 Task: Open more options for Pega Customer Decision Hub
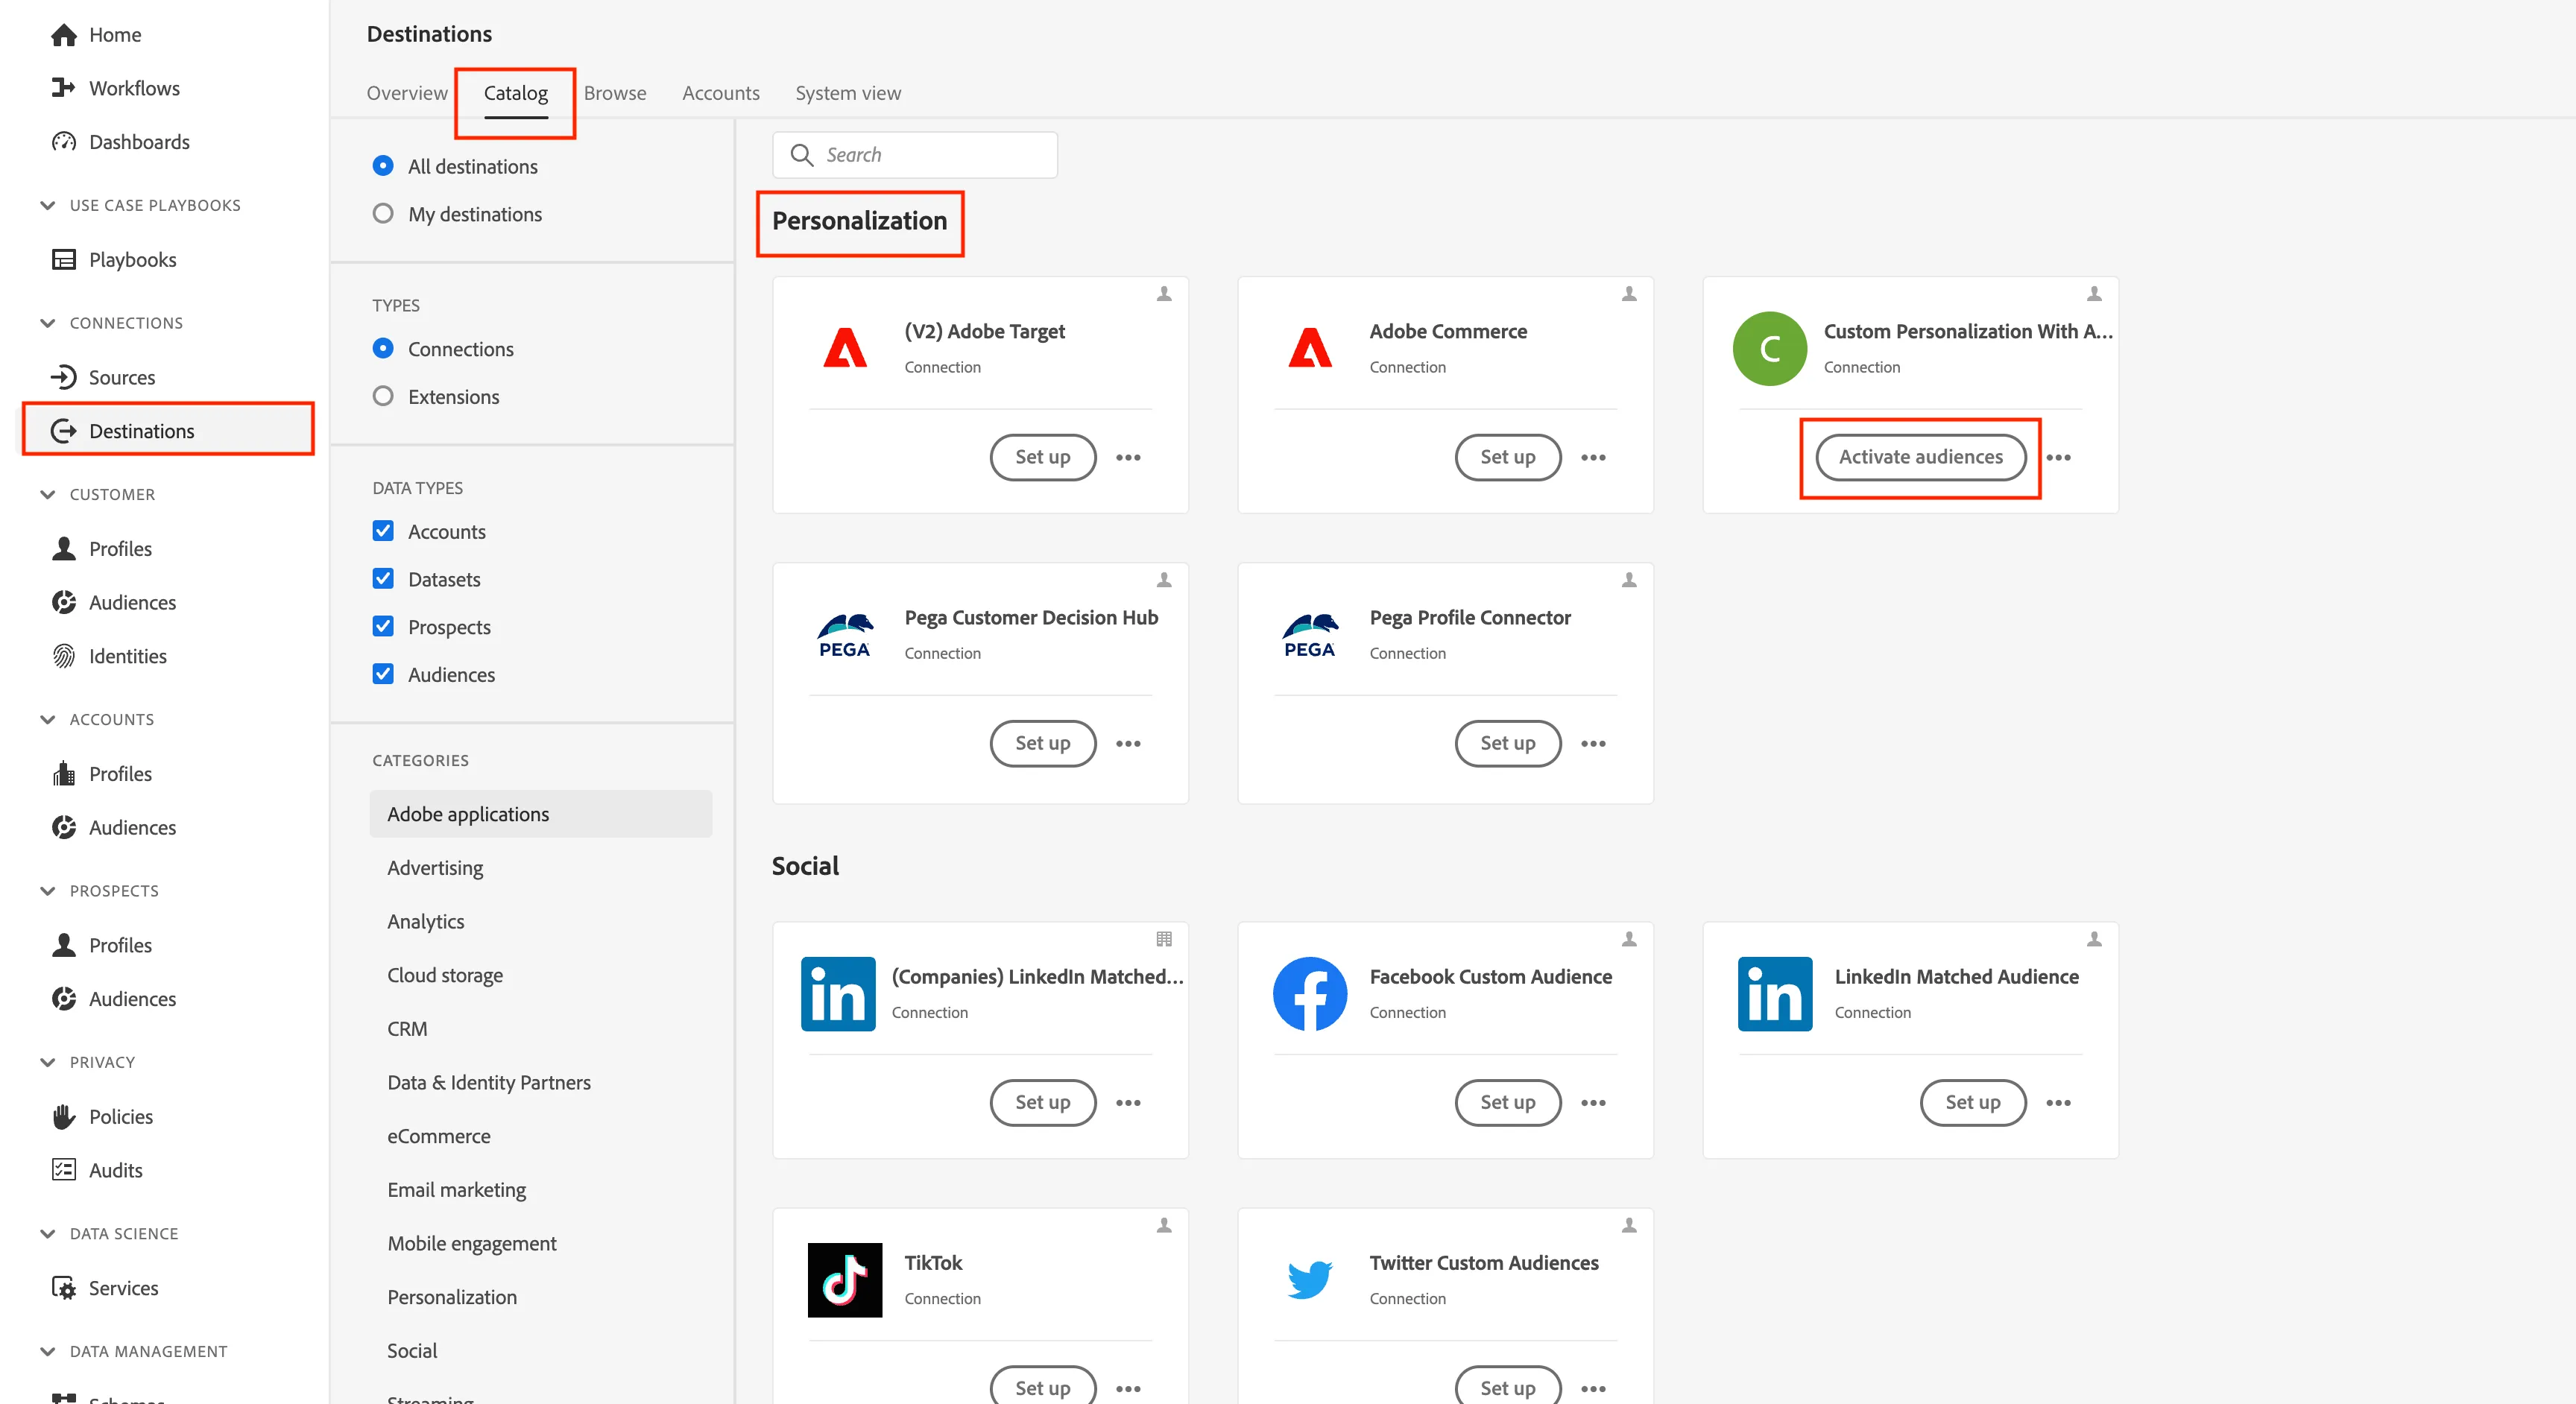pyautogui.click(x=1128, y=744)
